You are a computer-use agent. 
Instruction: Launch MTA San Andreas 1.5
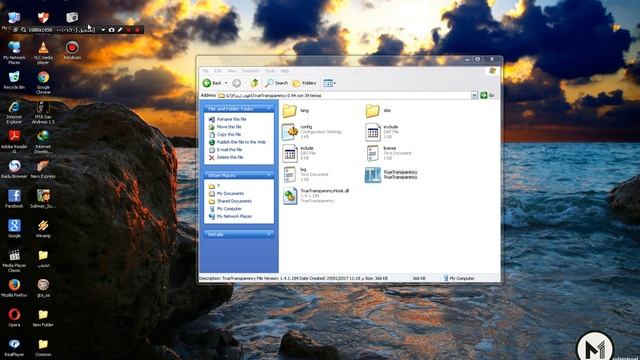pyautogui.click(x=43, y=112)
